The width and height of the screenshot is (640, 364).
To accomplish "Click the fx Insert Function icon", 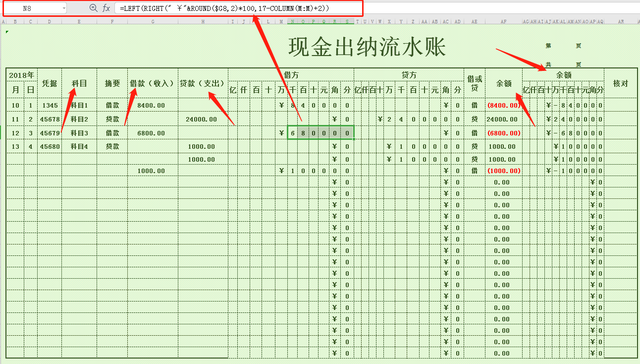I will [106, 8].
